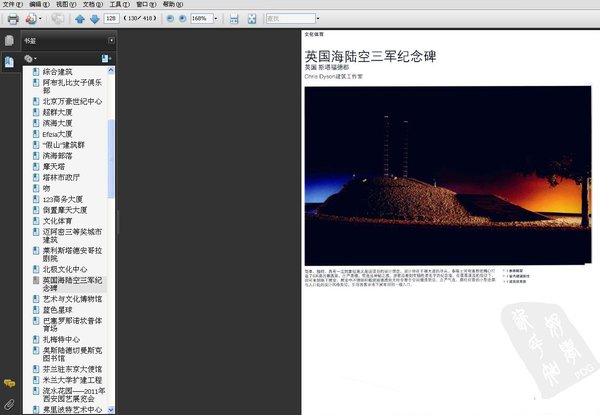This screenshot has width=600, height=415.
Task: Click the grayed-out collaborate icon in toolbar
Action: (58, 19)
